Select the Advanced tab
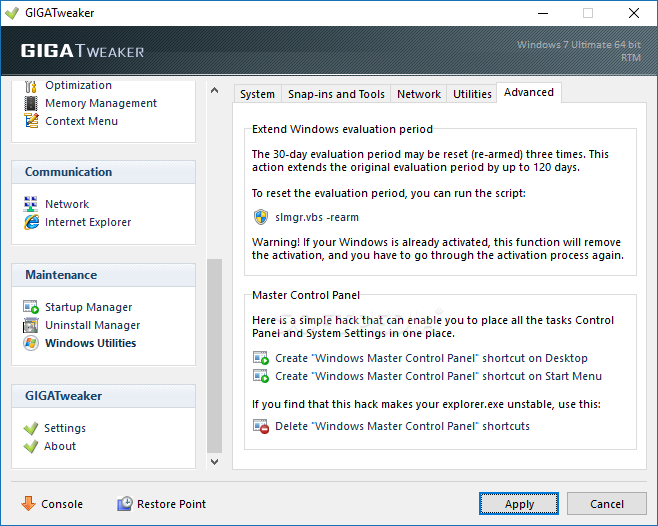Viewport: 658px width, 526px height. tap(529, 92)
